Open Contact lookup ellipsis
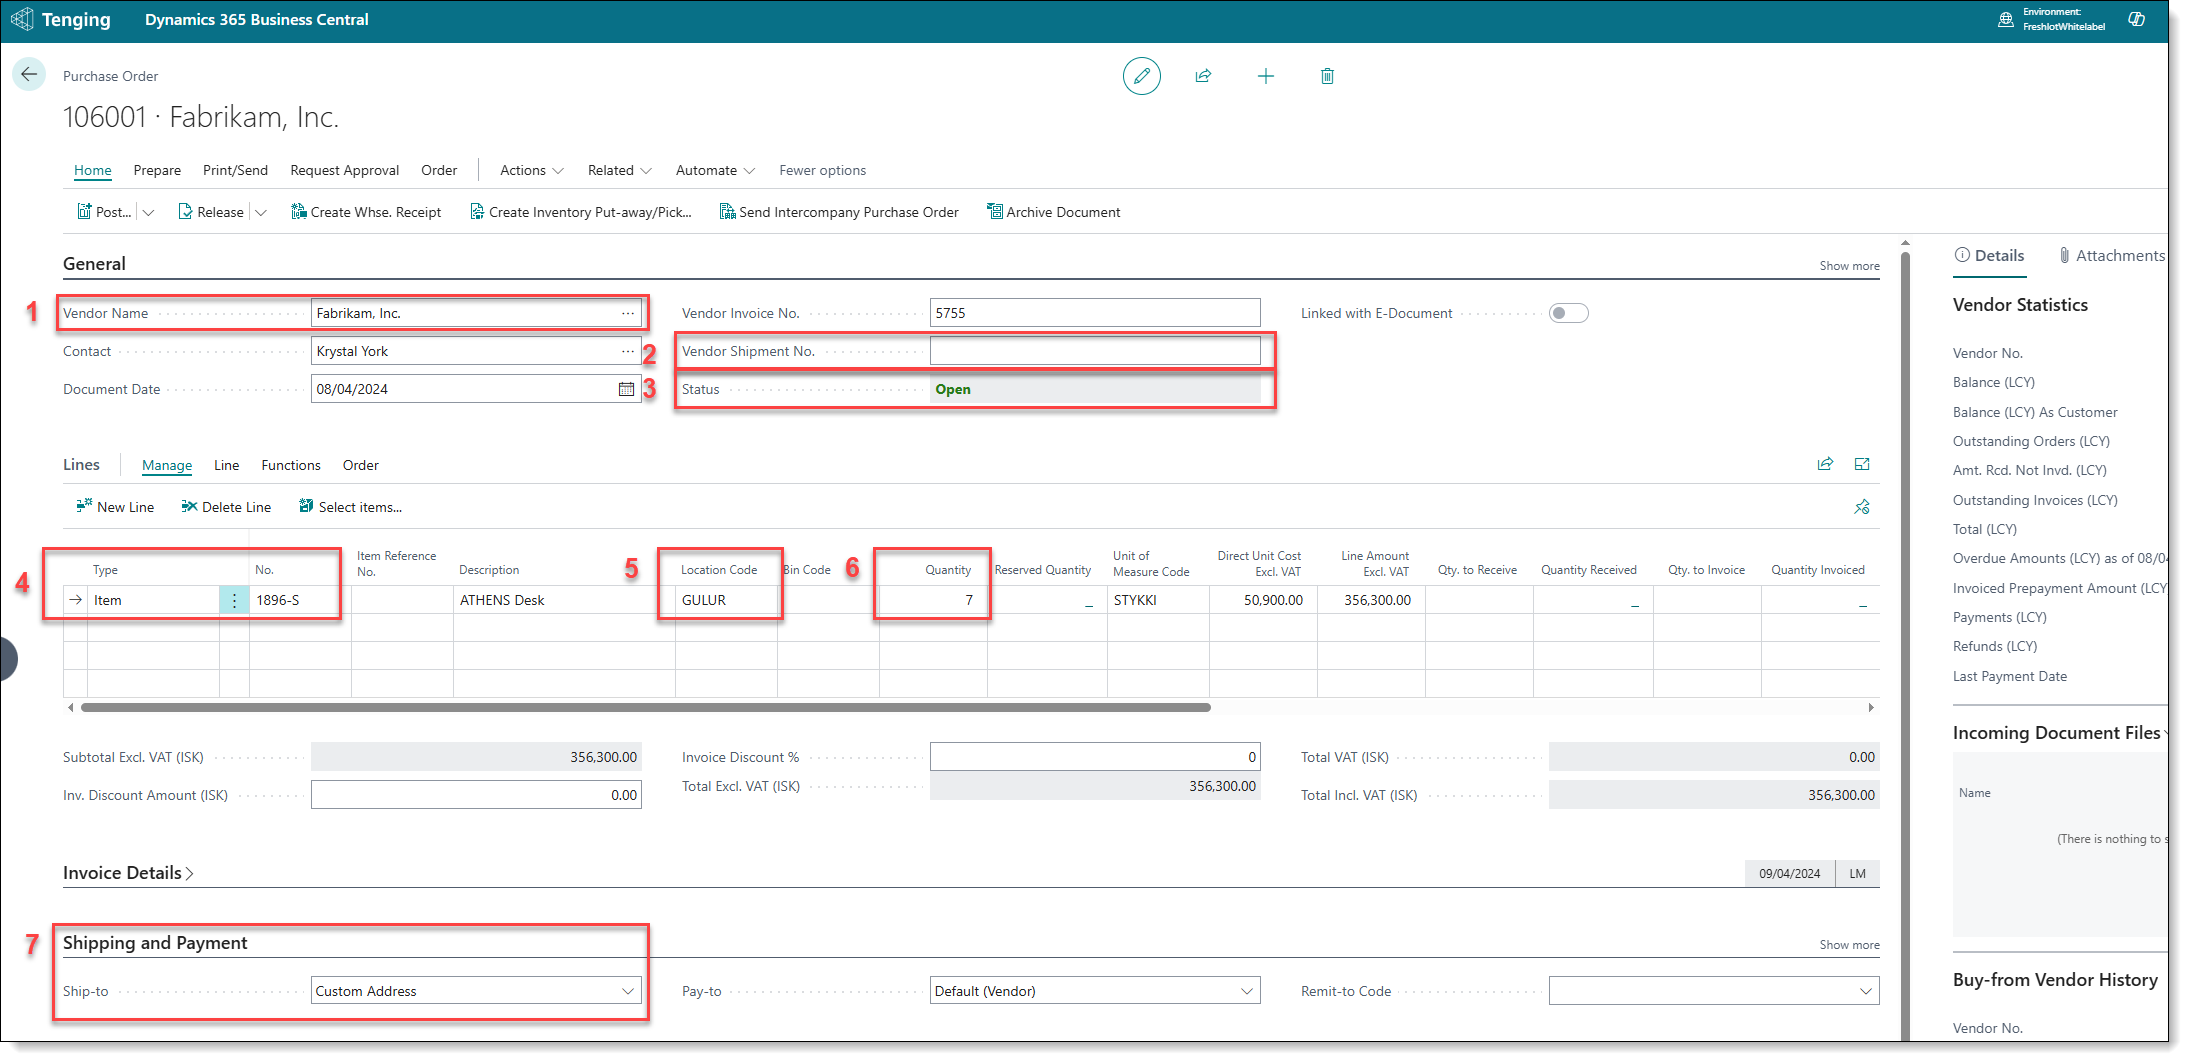Screen dimensions: 2189x1062 [628, 351]
